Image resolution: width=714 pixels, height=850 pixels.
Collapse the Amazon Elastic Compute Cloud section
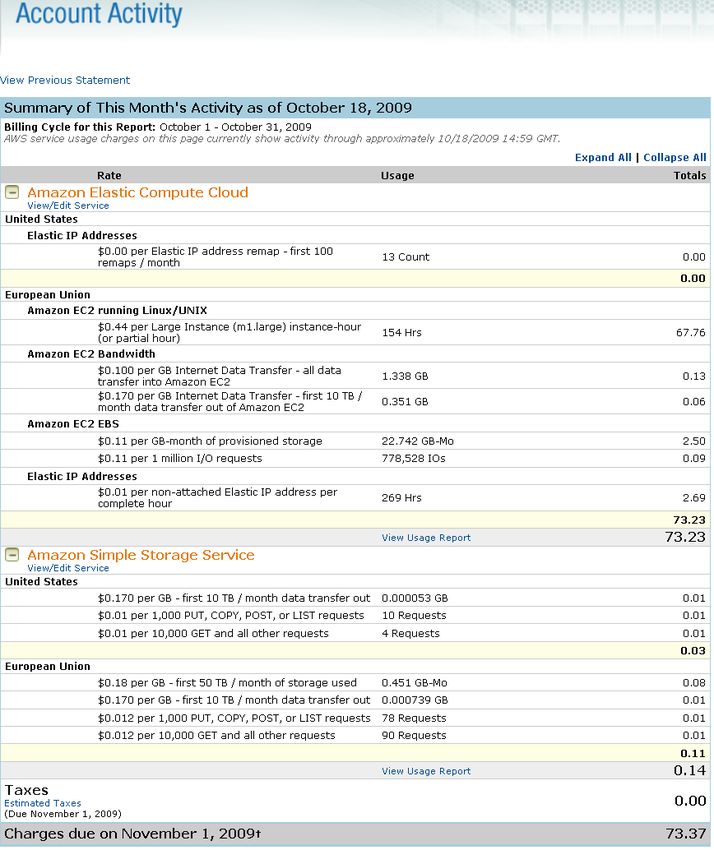click(12, 192)
